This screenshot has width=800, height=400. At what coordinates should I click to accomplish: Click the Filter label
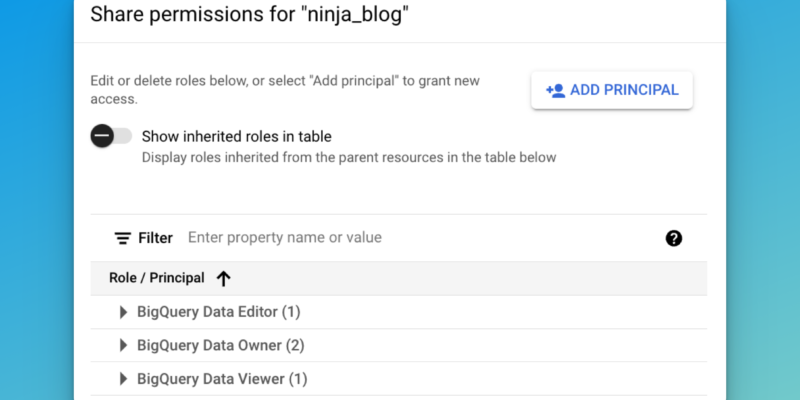click(x=156, y=238)
